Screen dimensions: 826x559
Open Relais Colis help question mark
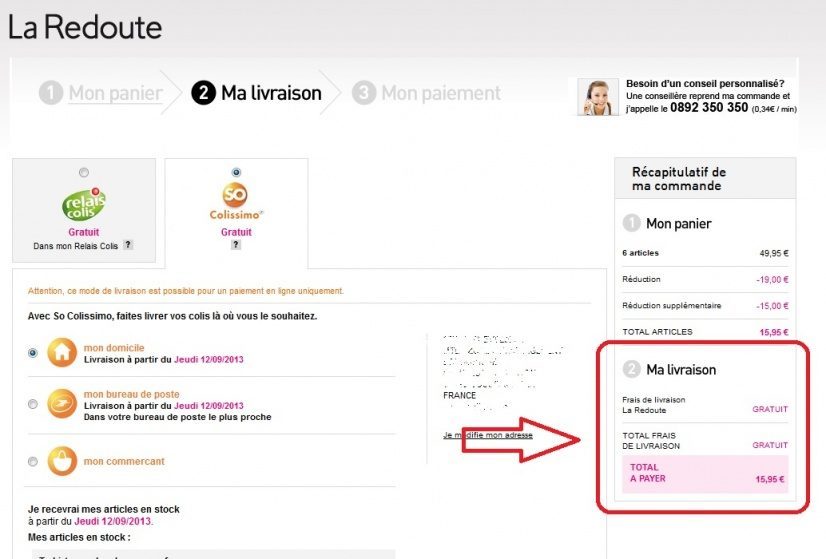128,245
